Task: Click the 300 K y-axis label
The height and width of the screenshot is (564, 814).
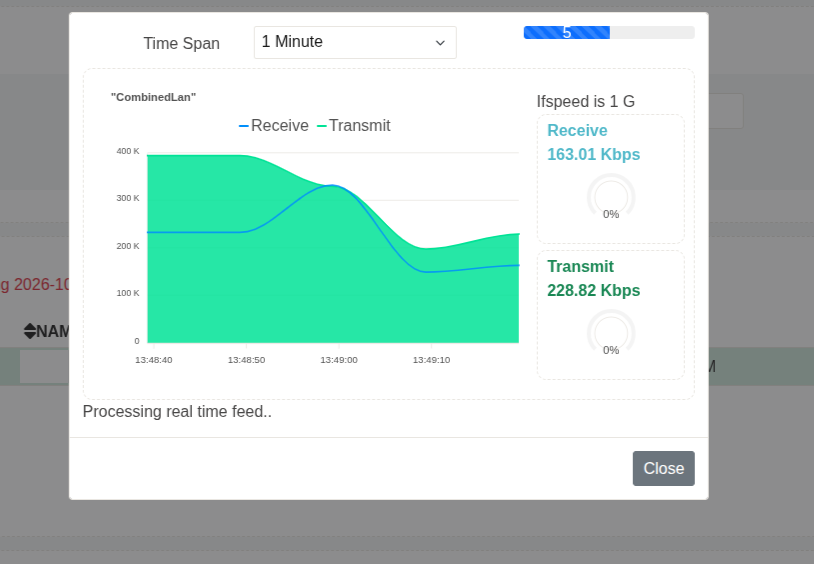Action: click(x=128, y=198)
